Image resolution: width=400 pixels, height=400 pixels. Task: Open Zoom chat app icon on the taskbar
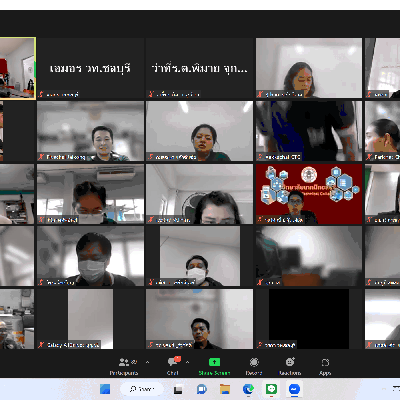point(201,389)
